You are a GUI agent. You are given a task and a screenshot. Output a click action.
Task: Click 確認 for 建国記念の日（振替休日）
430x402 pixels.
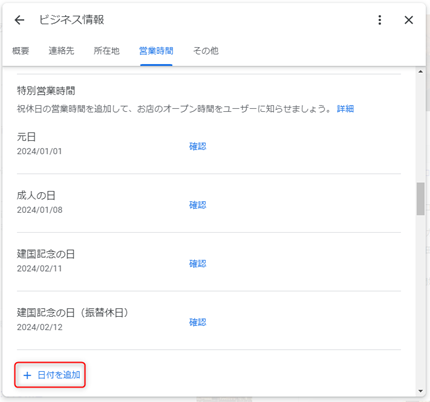pos(198,322)
